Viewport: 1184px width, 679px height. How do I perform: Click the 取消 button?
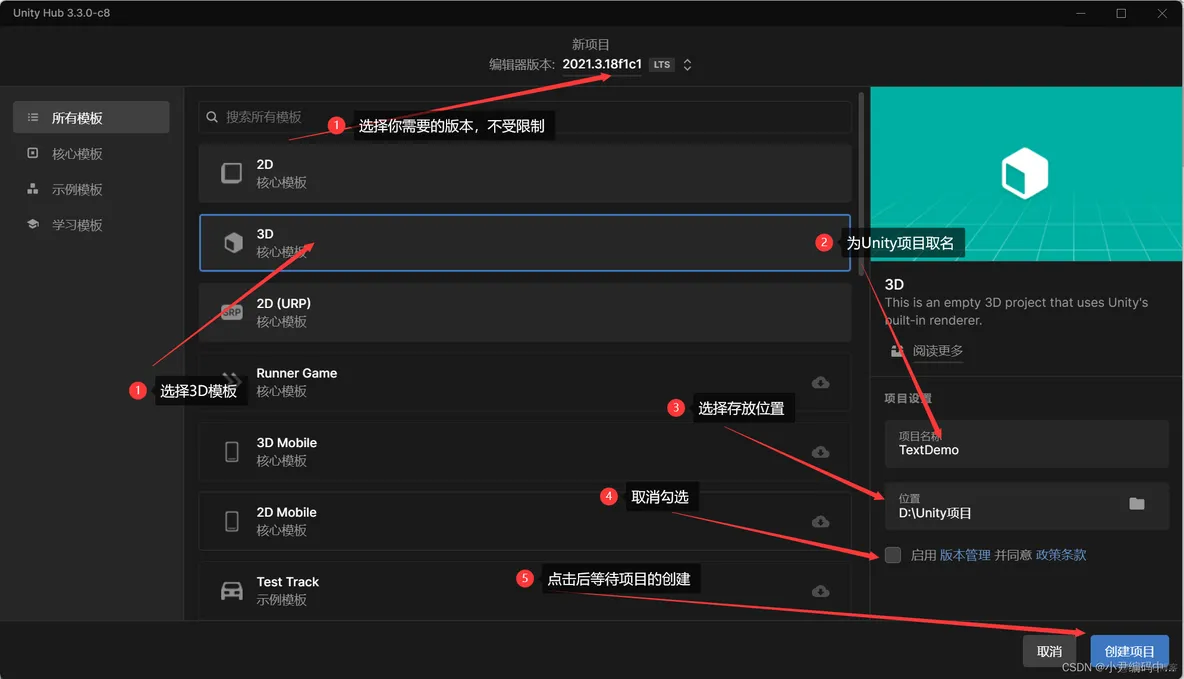pyautogui.click(x=1049, y=651)
